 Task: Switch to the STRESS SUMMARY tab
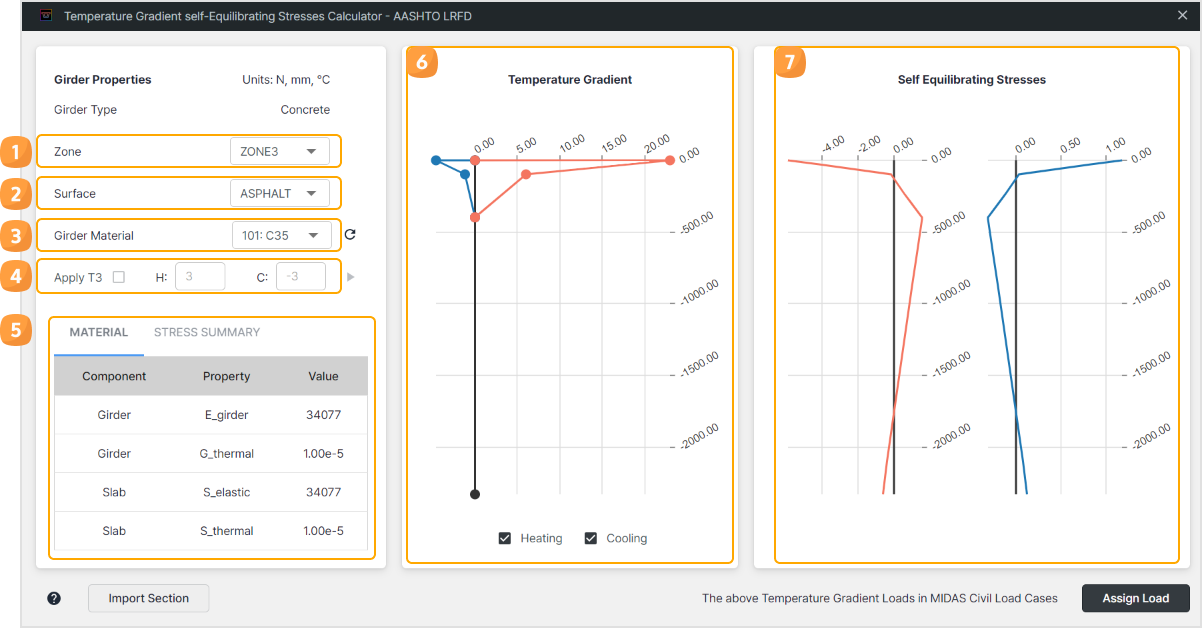pyautogui.click(x=208, y=331)
